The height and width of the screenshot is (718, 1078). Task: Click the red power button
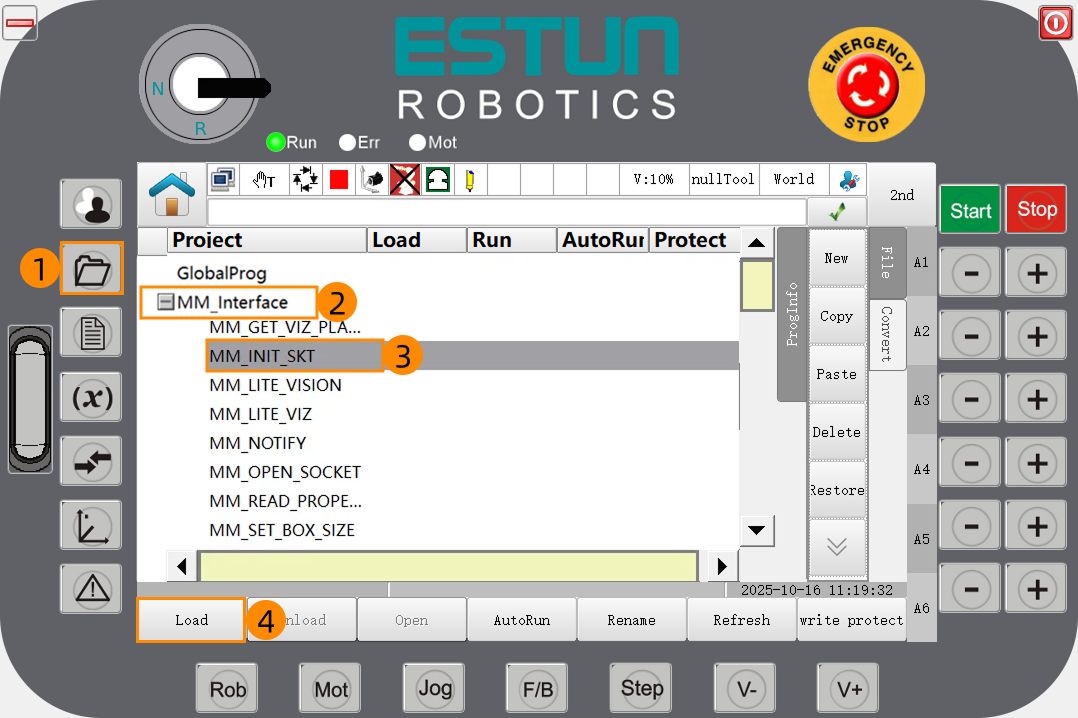[x=1056, y=23]
